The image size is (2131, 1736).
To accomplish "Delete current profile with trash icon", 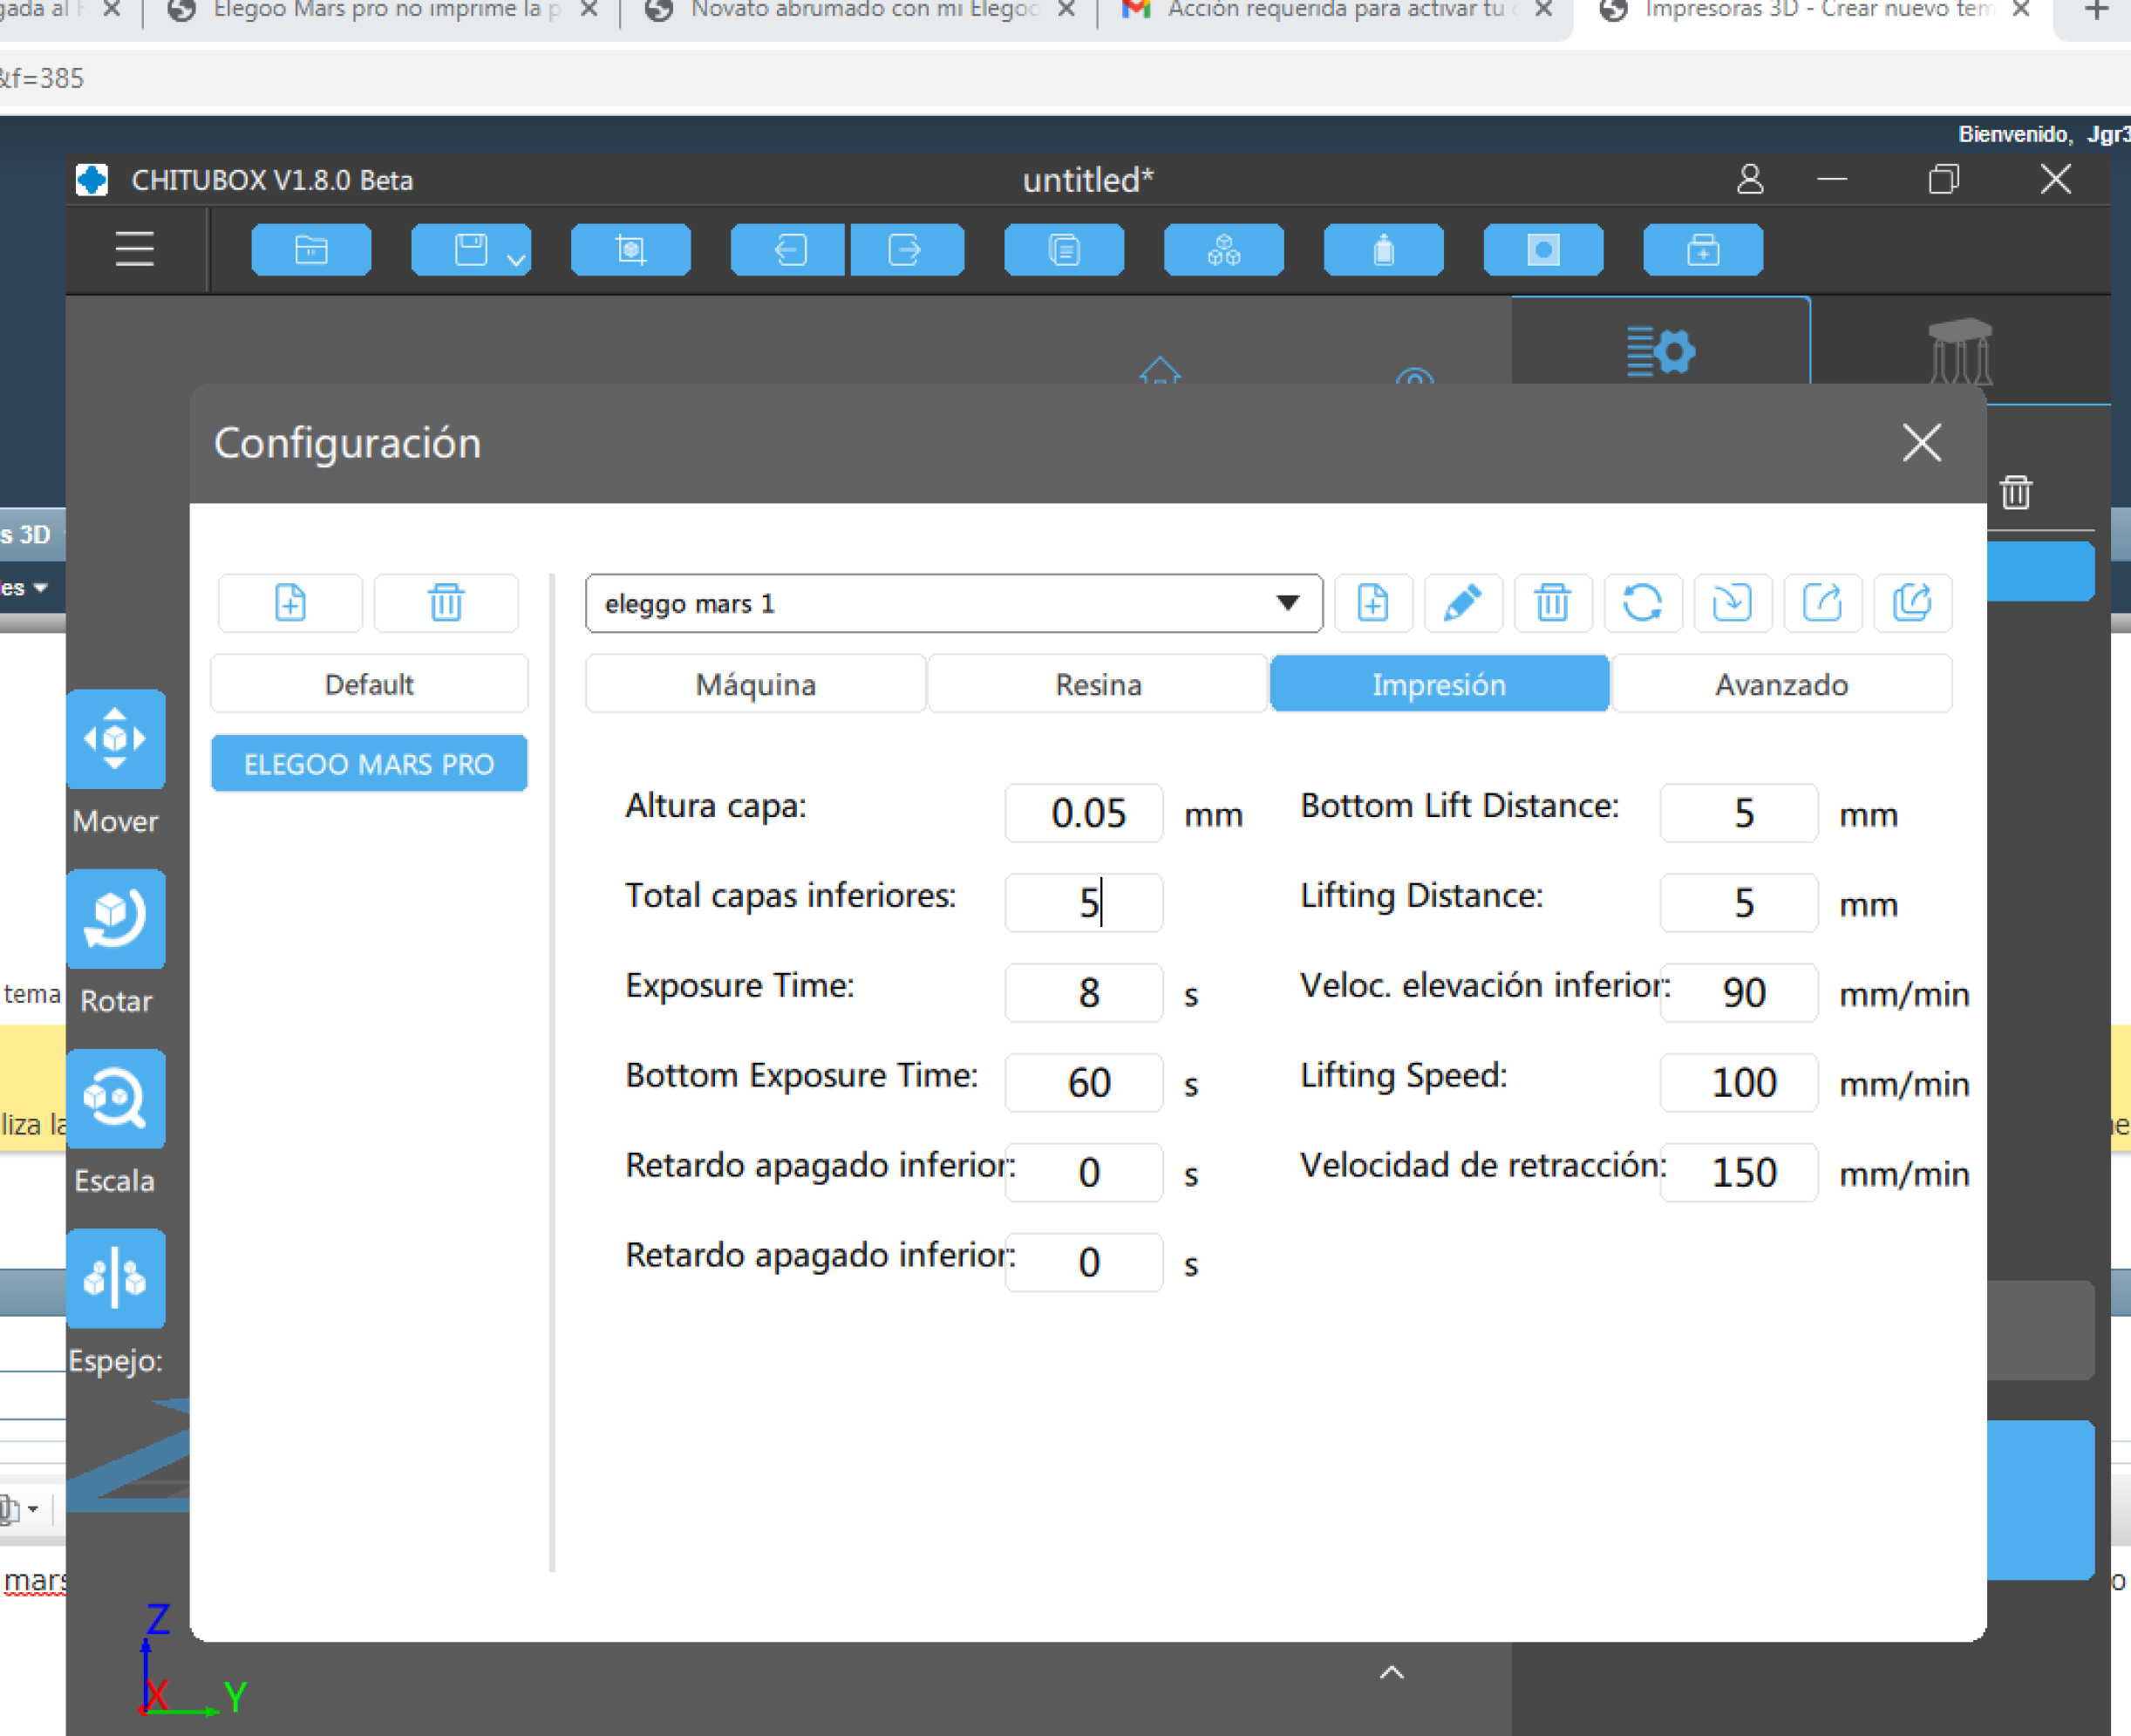I will 1552,603.
